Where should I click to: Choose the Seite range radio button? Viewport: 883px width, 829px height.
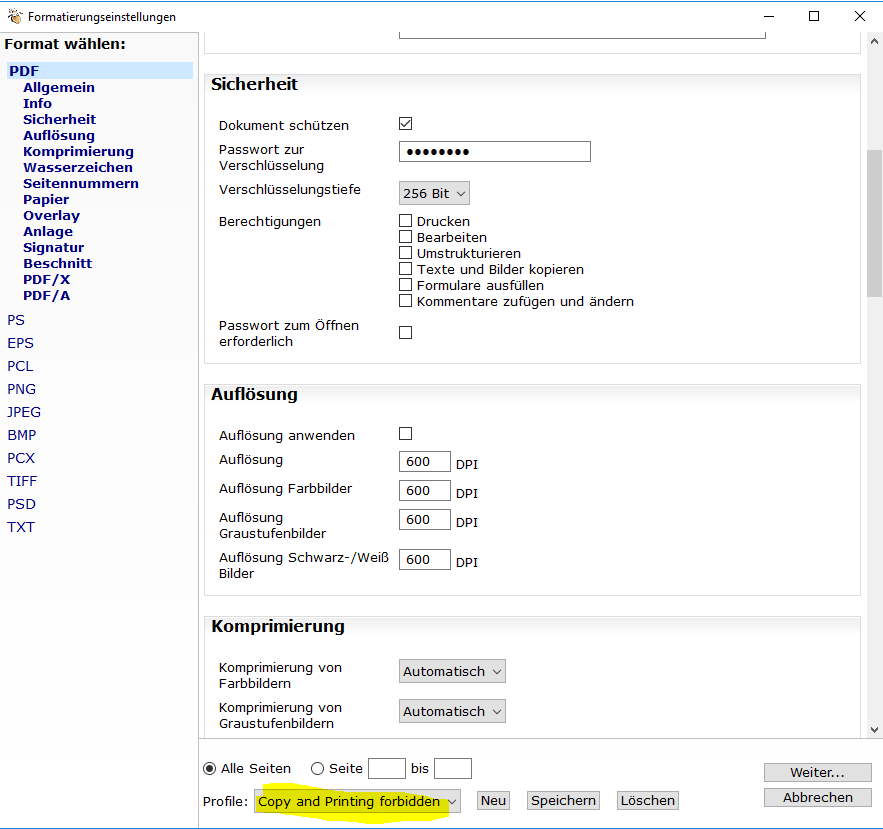coord(318,769)
